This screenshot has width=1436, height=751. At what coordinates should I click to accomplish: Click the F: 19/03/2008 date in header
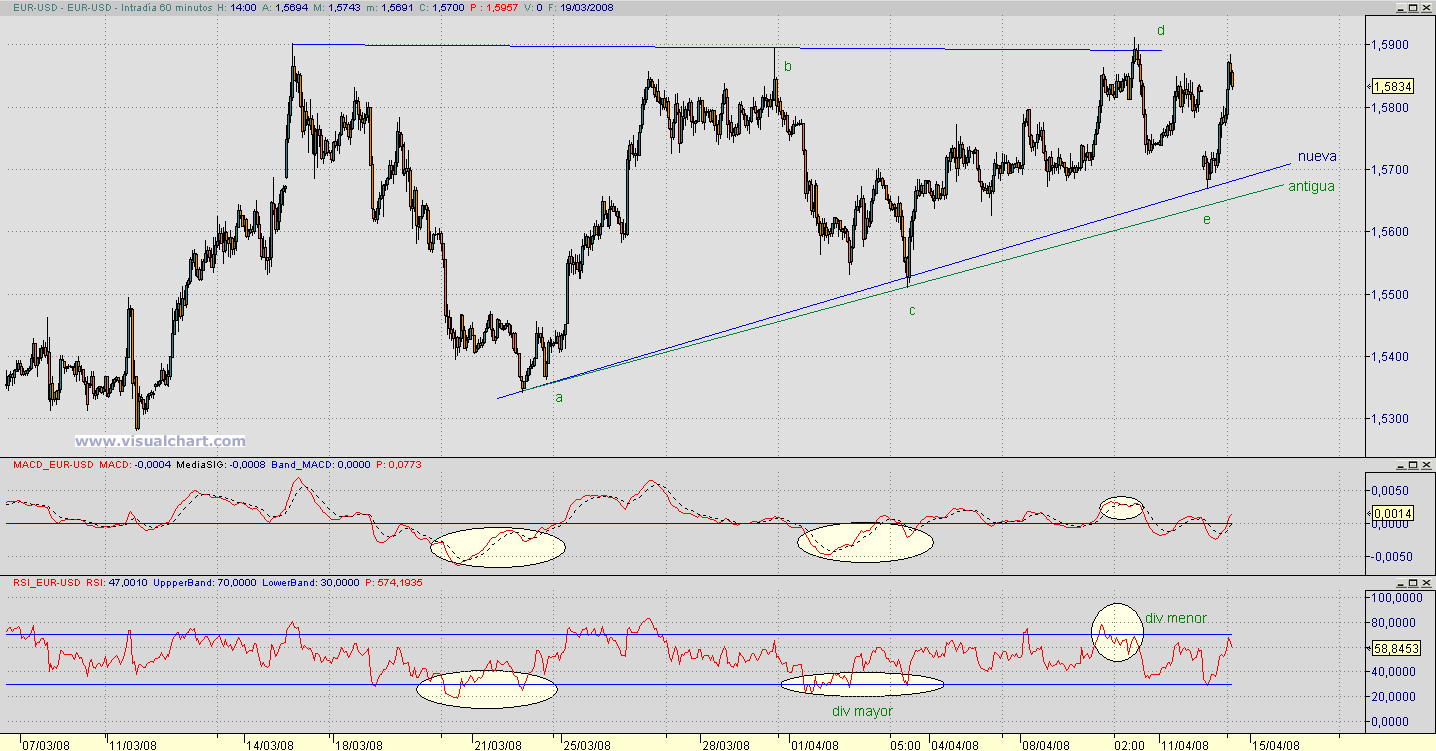(581, 7)
